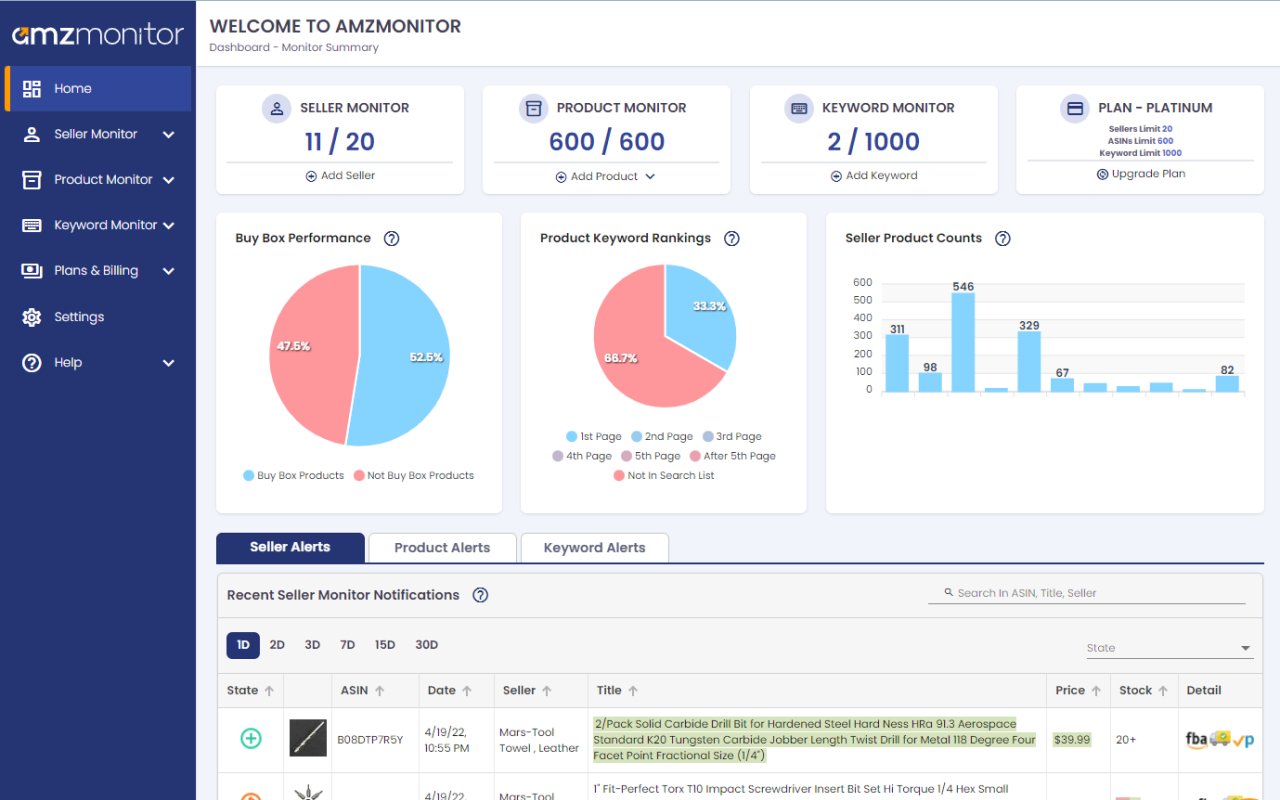Select the 1D time range button
Screen dimensions: 1280x800
coord(243,645)
